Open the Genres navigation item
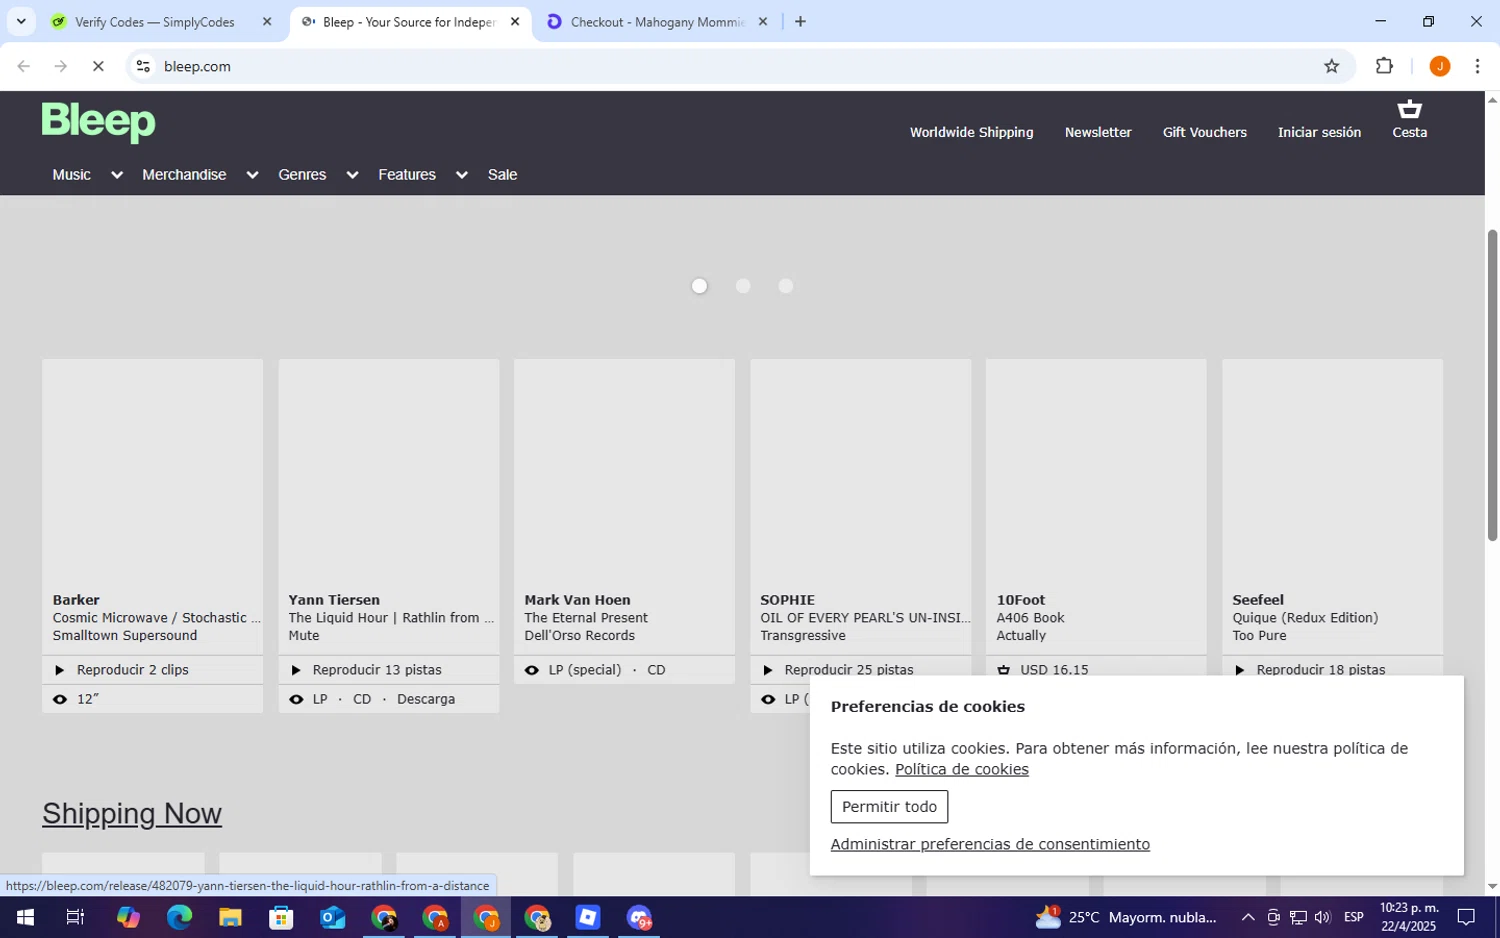 tap(302, 175)
